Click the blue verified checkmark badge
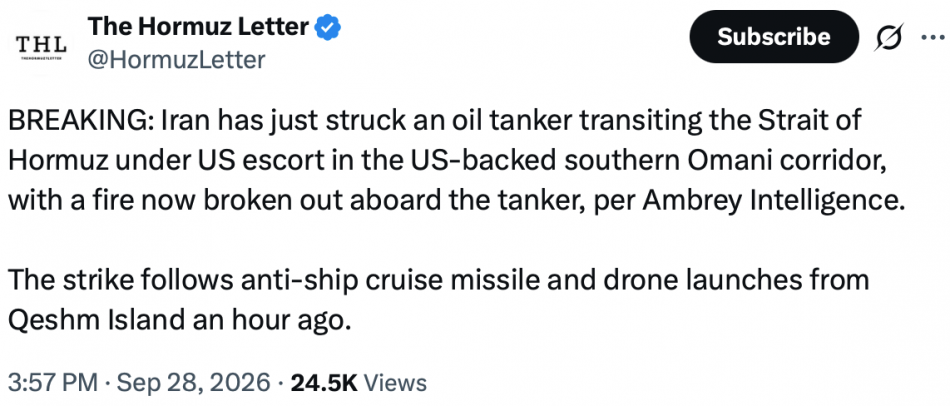This screenshot has width=950, height=406. point(329,28)
